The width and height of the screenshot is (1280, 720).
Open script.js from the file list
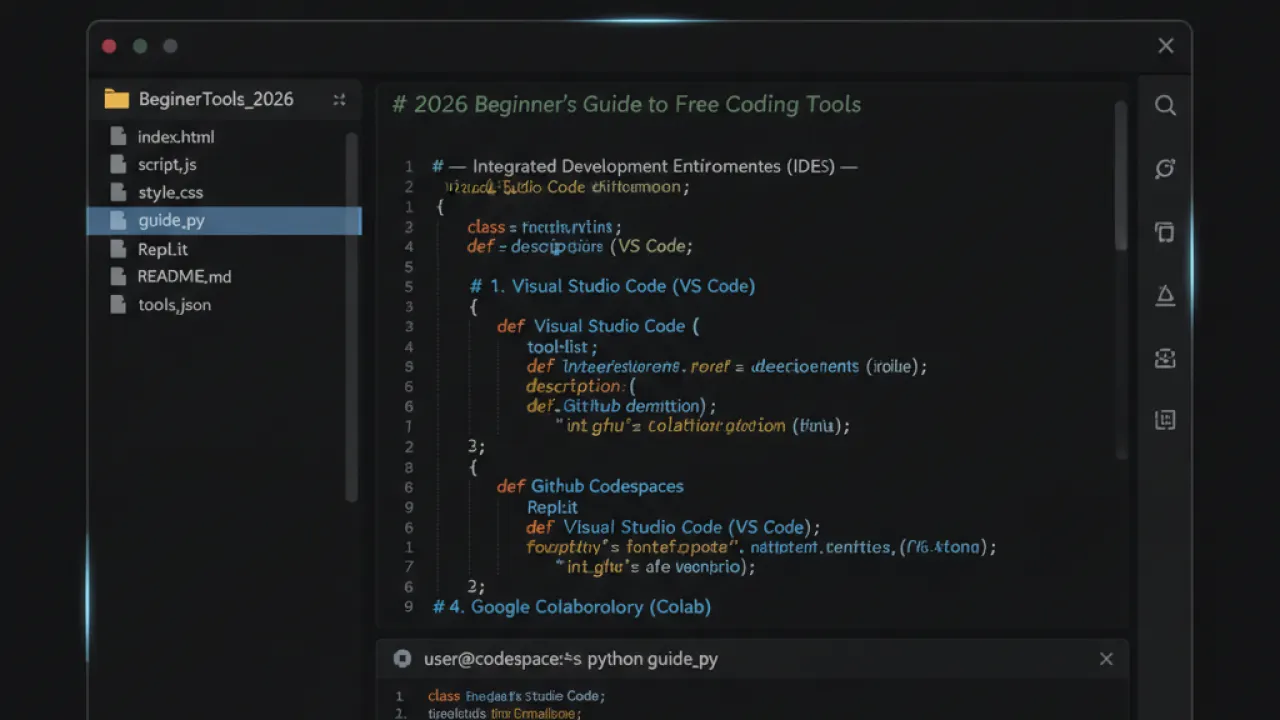click(167, 165)
